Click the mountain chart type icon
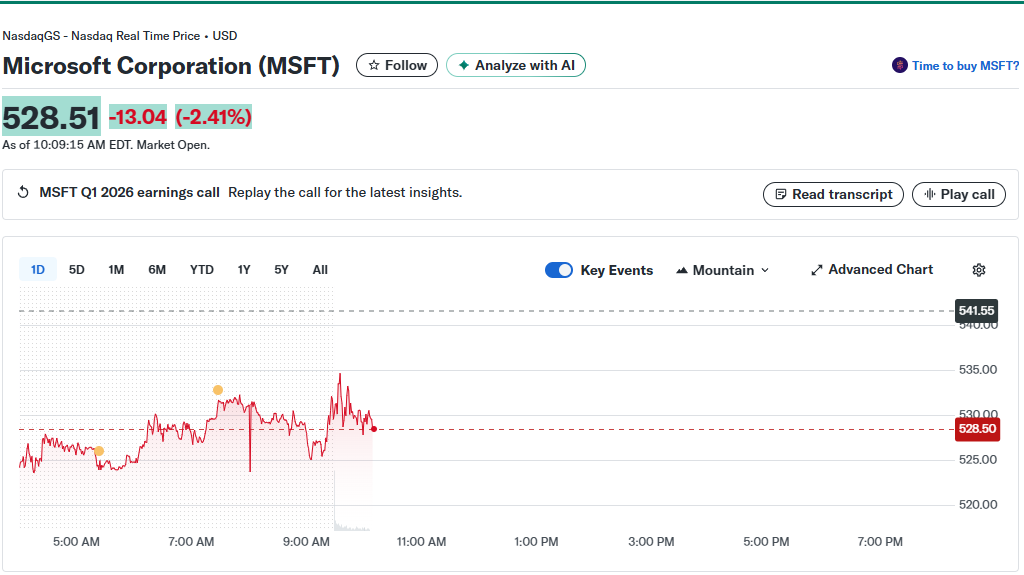Viewport: 1024px width, 575px height. (x=682, y=270)
